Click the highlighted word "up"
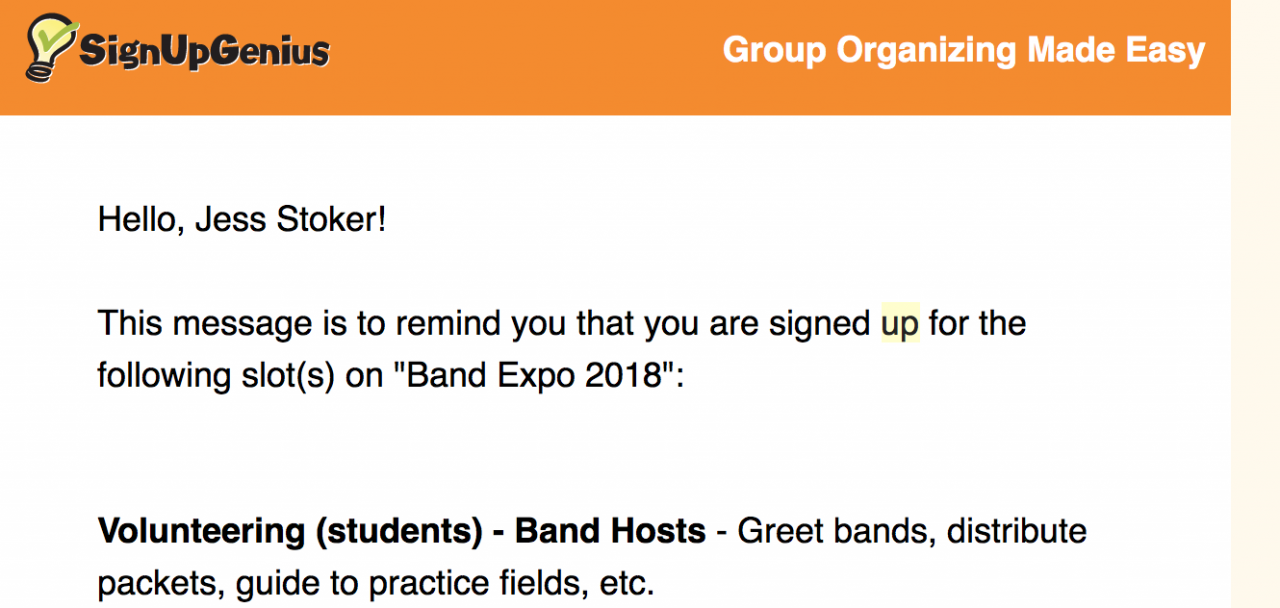 click(x=900, y=324)
